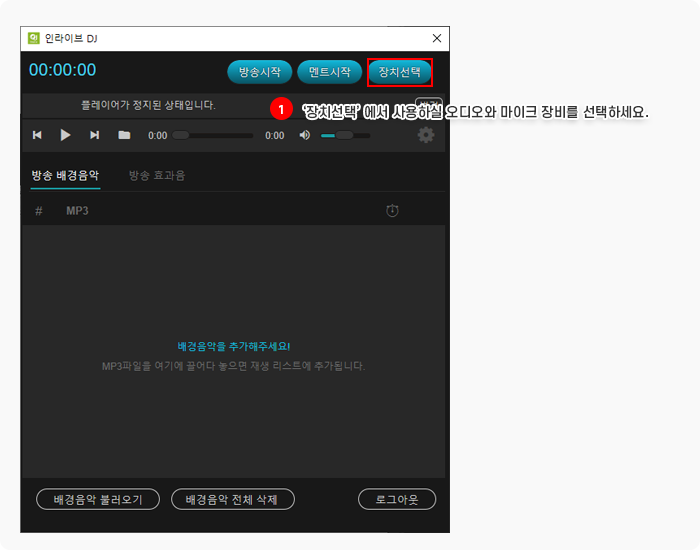
Task: Click the 로그아웃 button
Action: [x=397, y=499]
